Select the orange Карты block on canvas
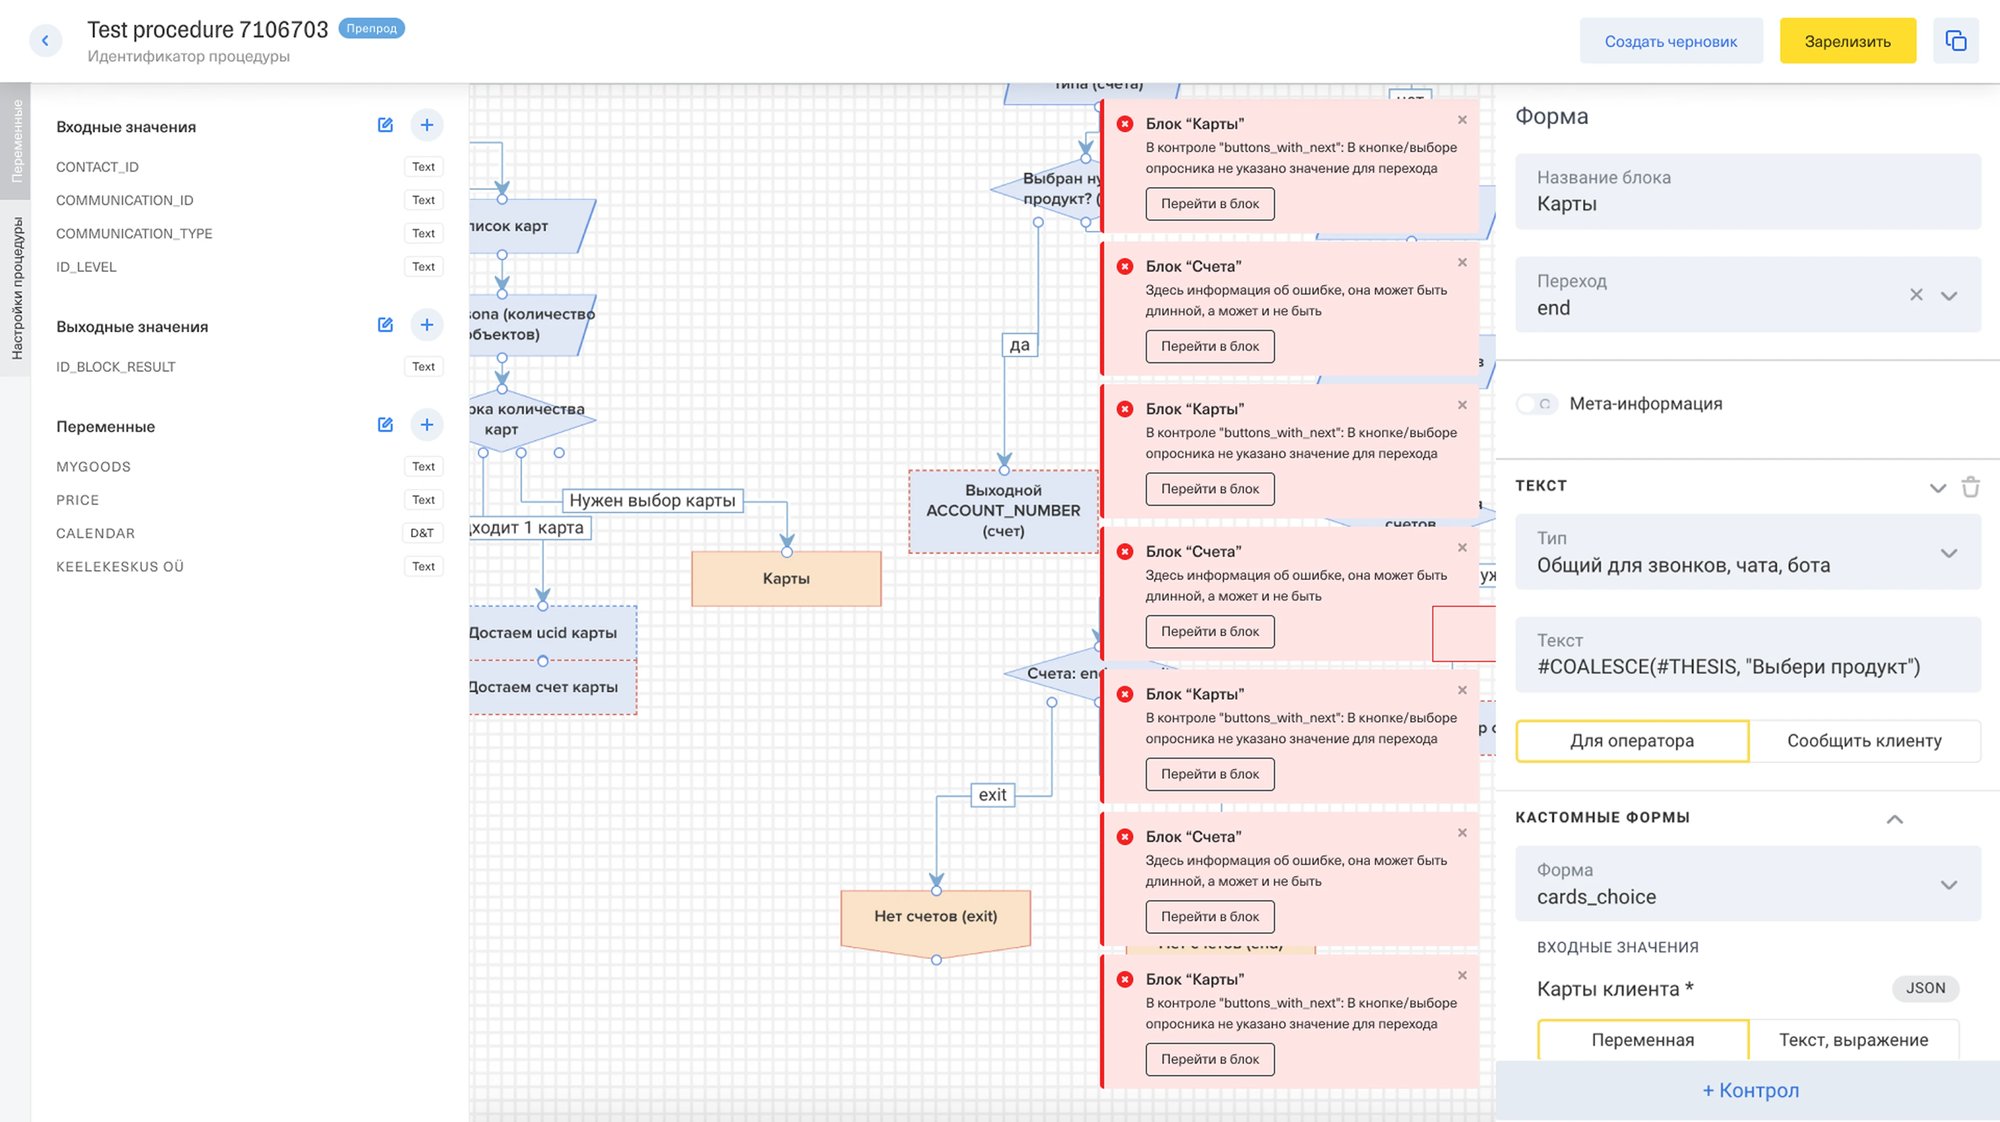2000x1122 pixels. coord(786,579)
